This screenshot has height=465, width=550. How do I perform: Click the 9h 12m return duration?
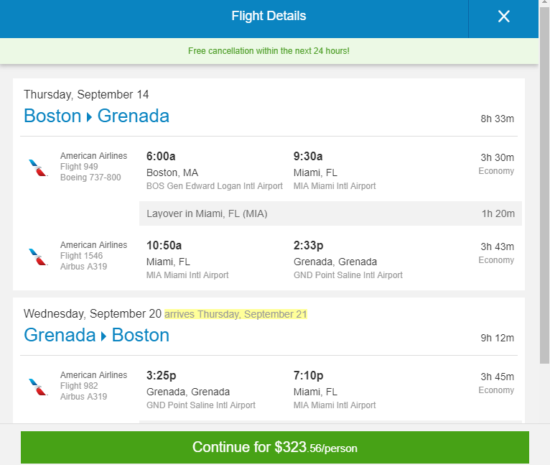pyautogui.click(x=497, y=338)
